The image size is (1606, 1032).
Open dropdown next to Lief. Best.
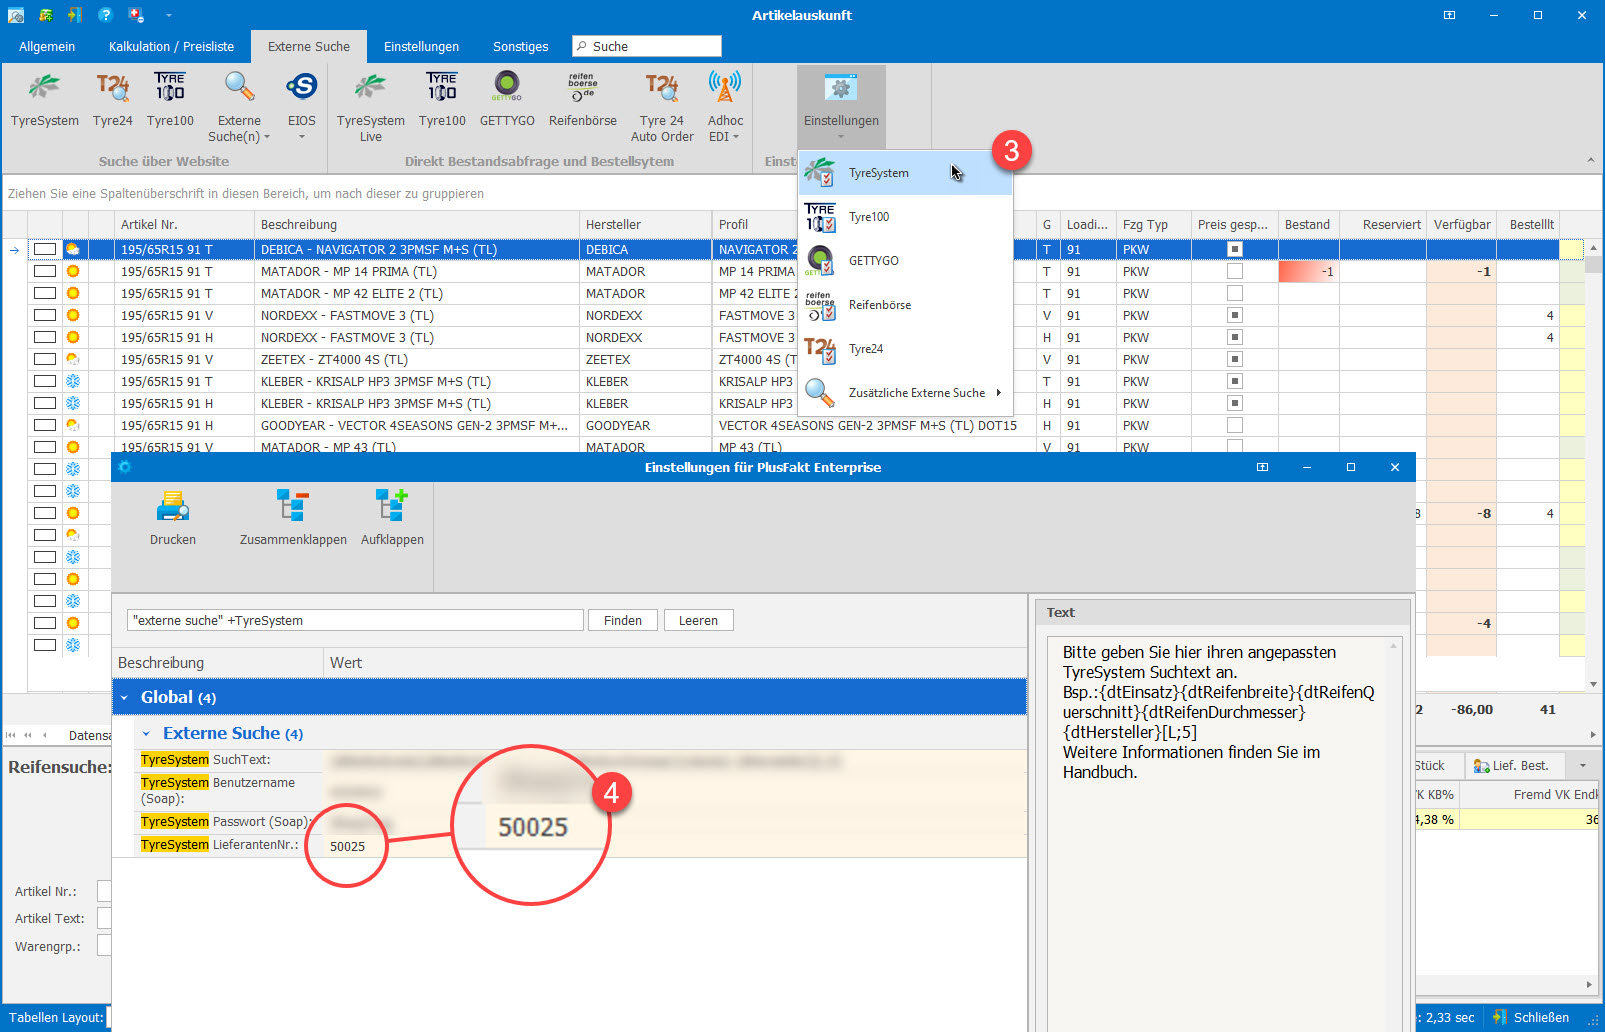(1582, 766)
